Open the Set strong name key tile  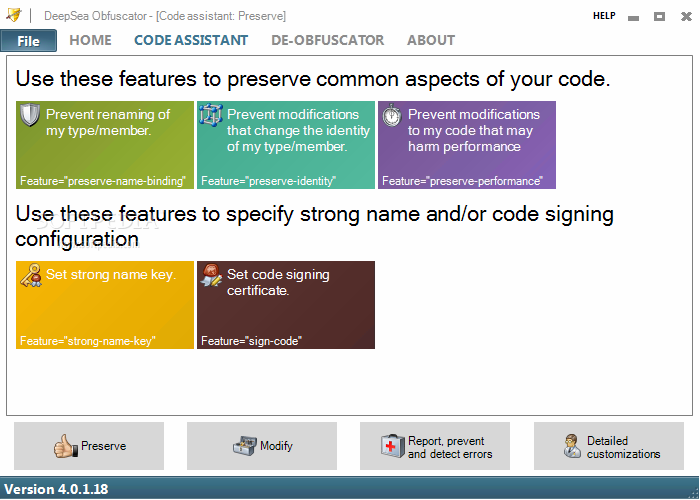click(x=105, y=305)
